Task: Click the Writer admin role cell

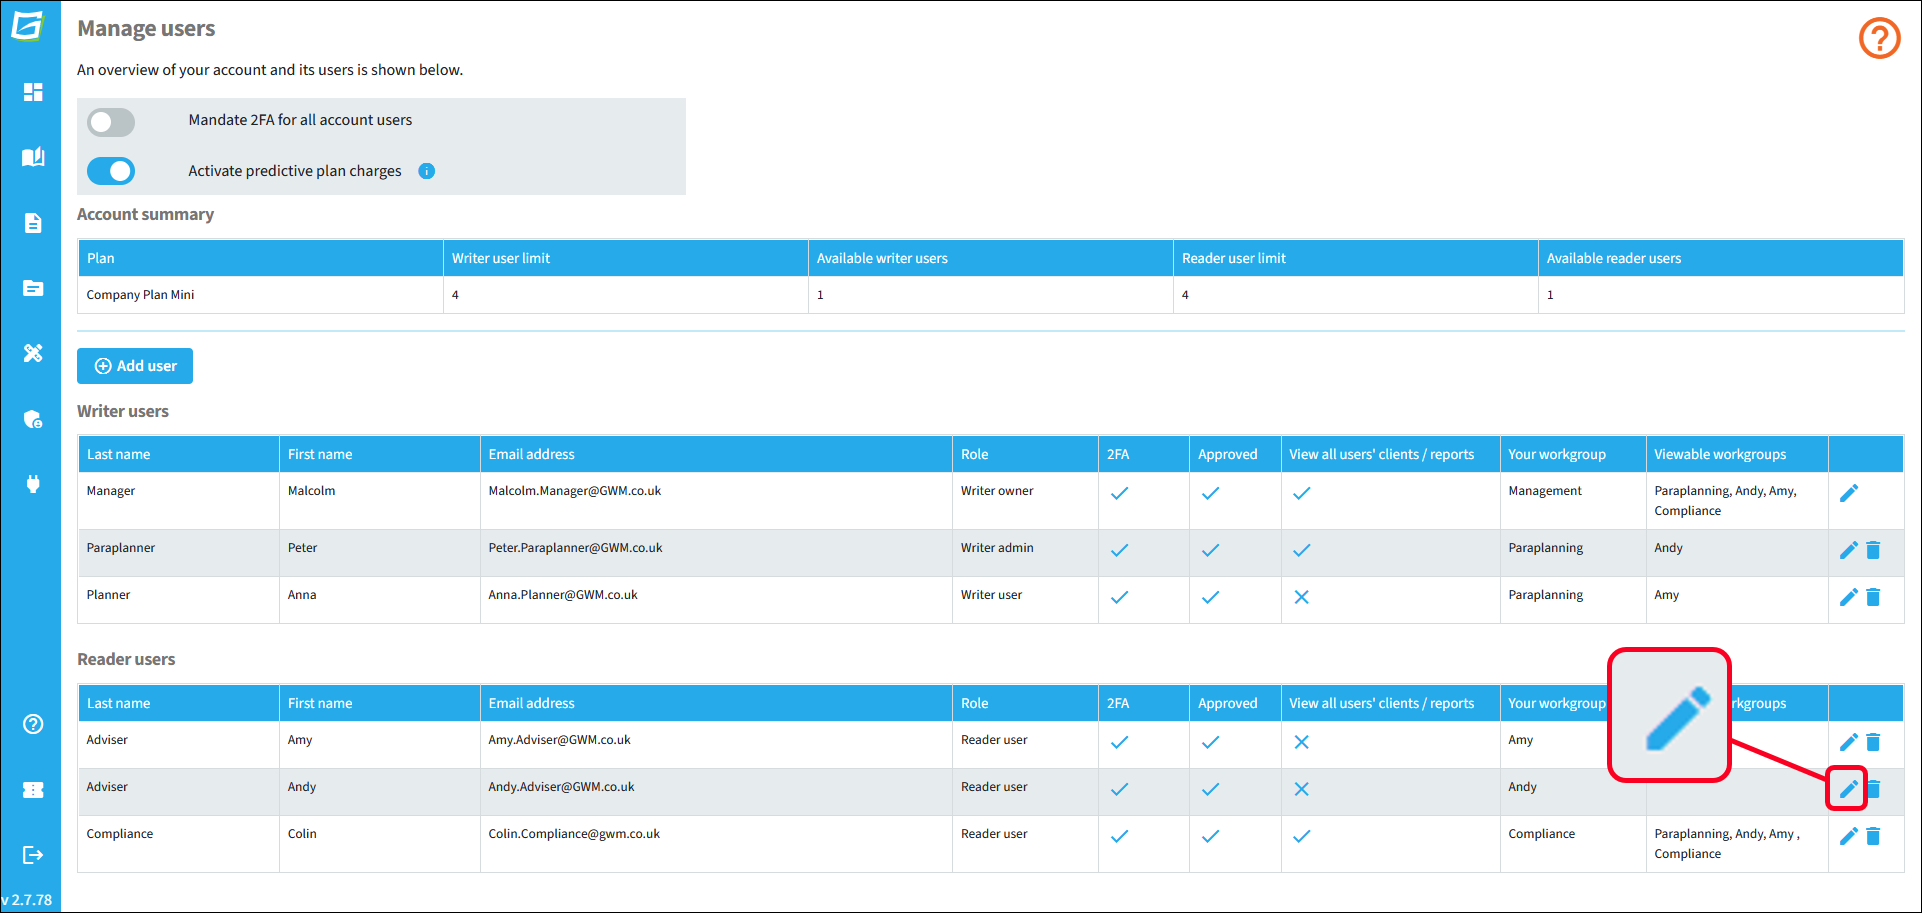Action: [1025, 553]
